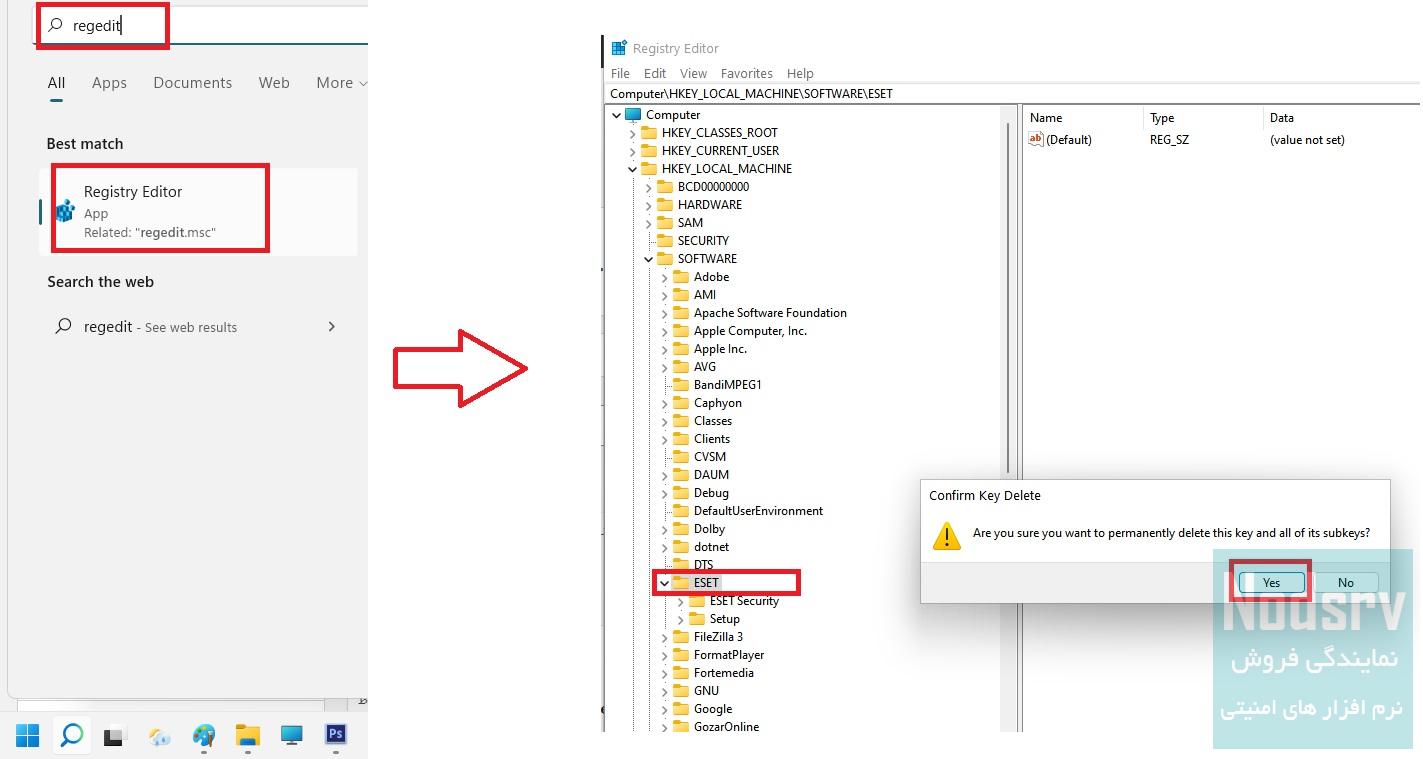Select the Apache Software Foundation key
Screen dimensions: 1423x759
(770, 313)
